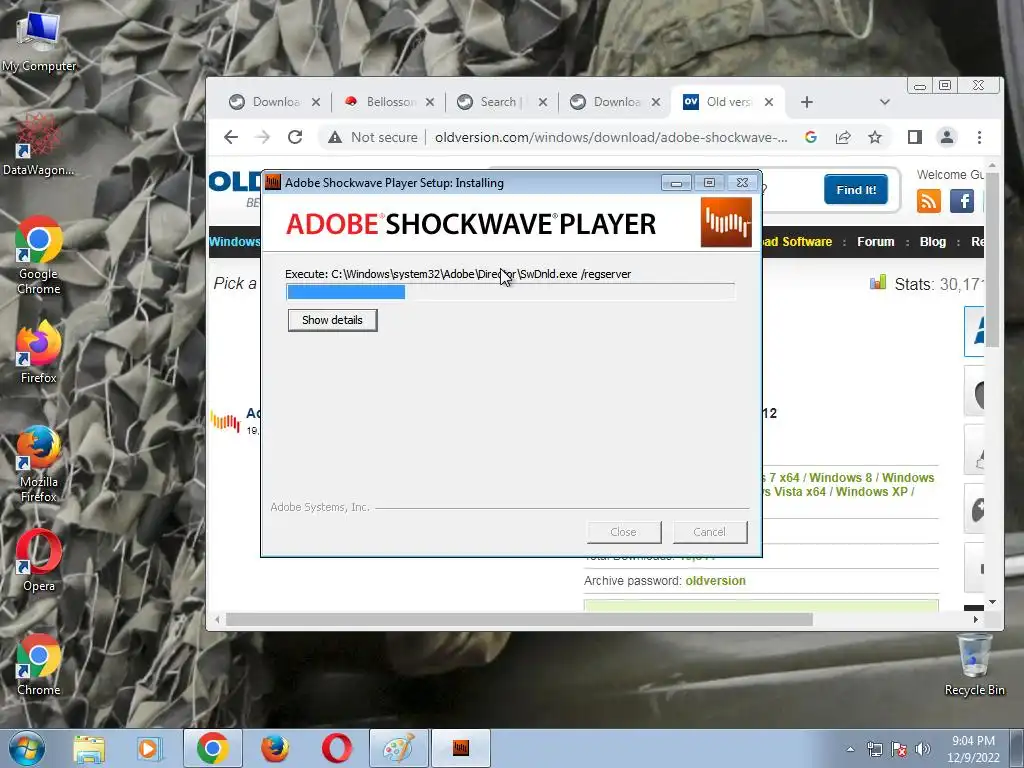This screenshot has width=1024, height=768.
Task: Switch to the Download tab next to Old version
Action: click(605, 102)
